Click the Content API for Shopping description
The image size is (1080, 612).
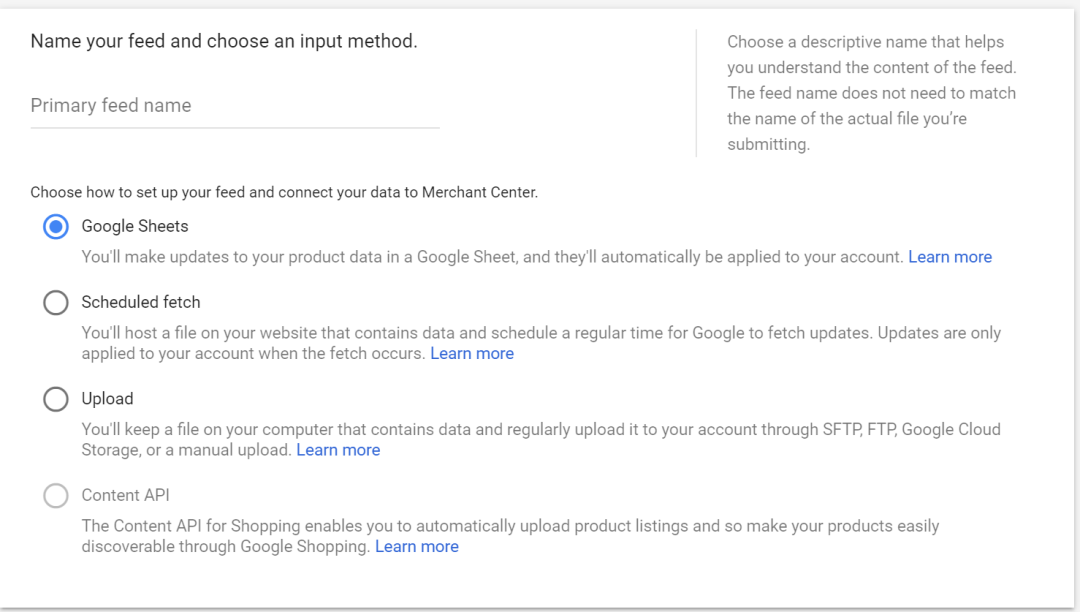pyautogui.click(x=510, y=536)
